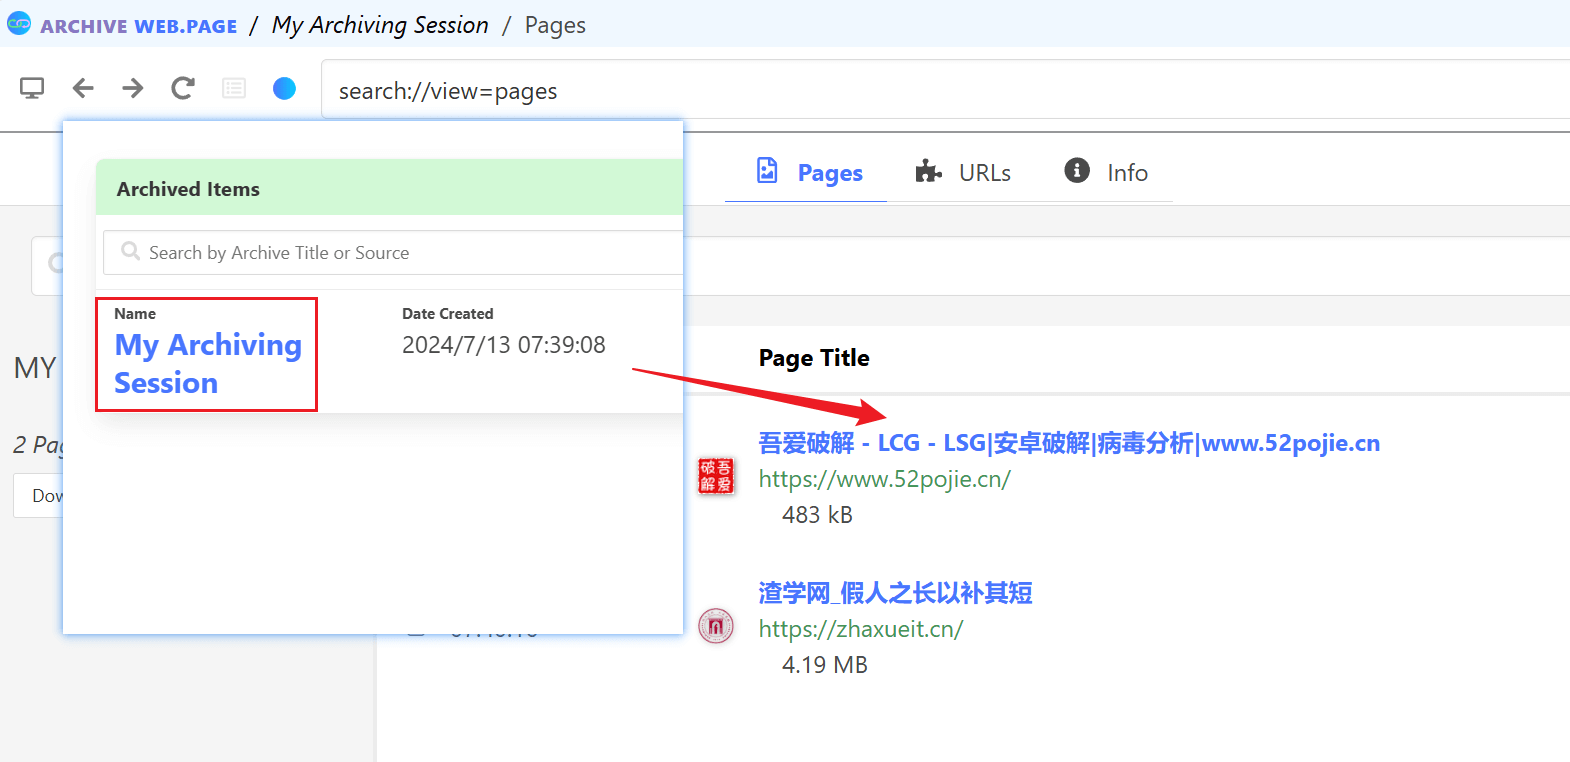Go back with the left arrow
Image resolution: width=1570 pixels, height=762 pixels.
point(83,89)
